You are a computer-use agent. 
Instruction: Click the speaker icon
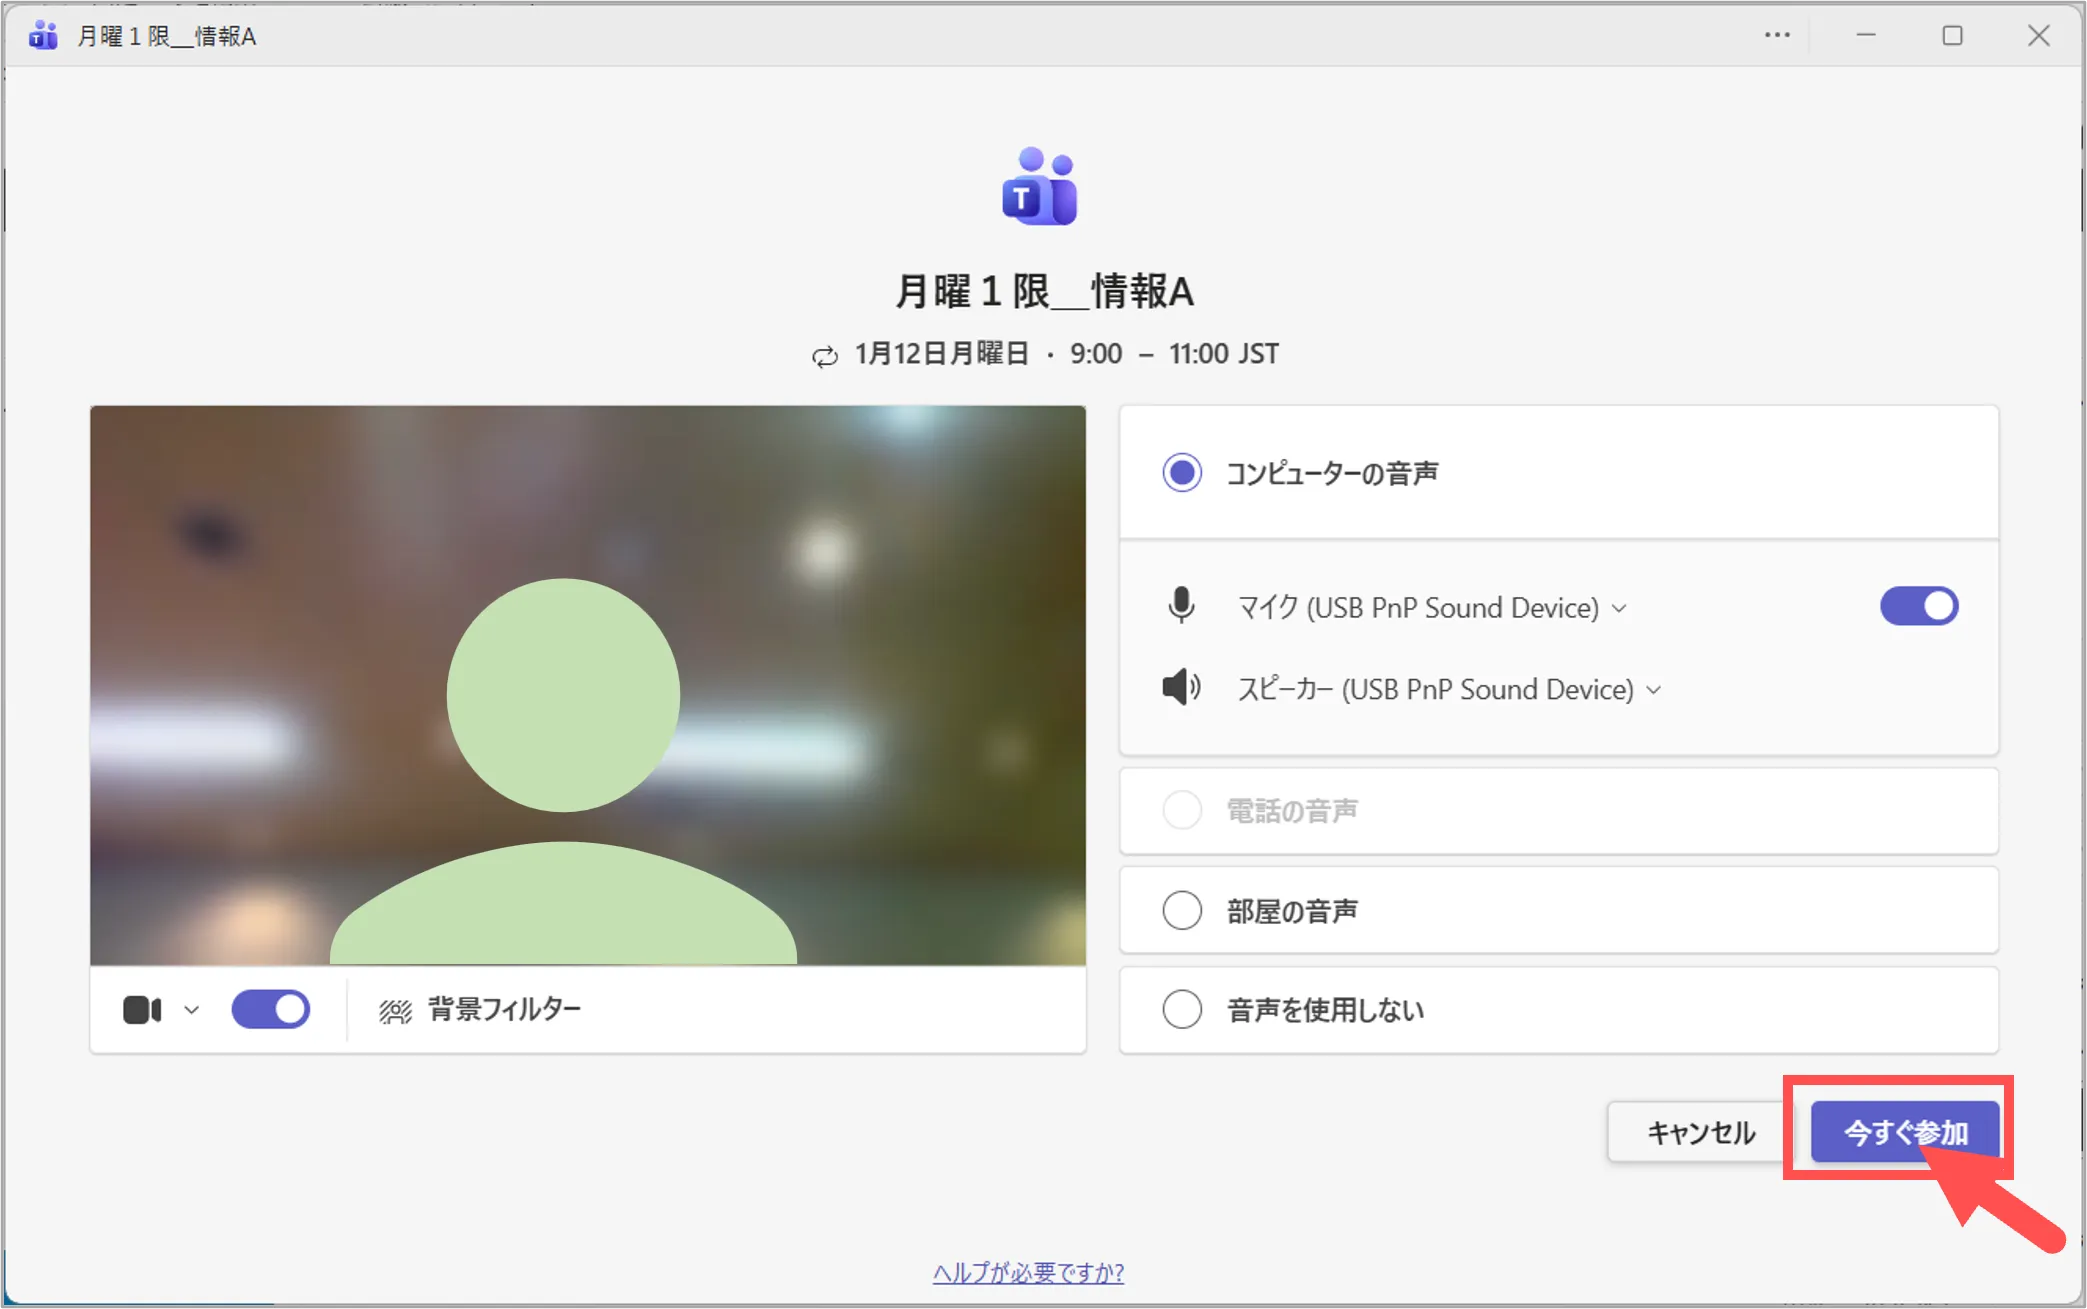(x=1181, y=688)
